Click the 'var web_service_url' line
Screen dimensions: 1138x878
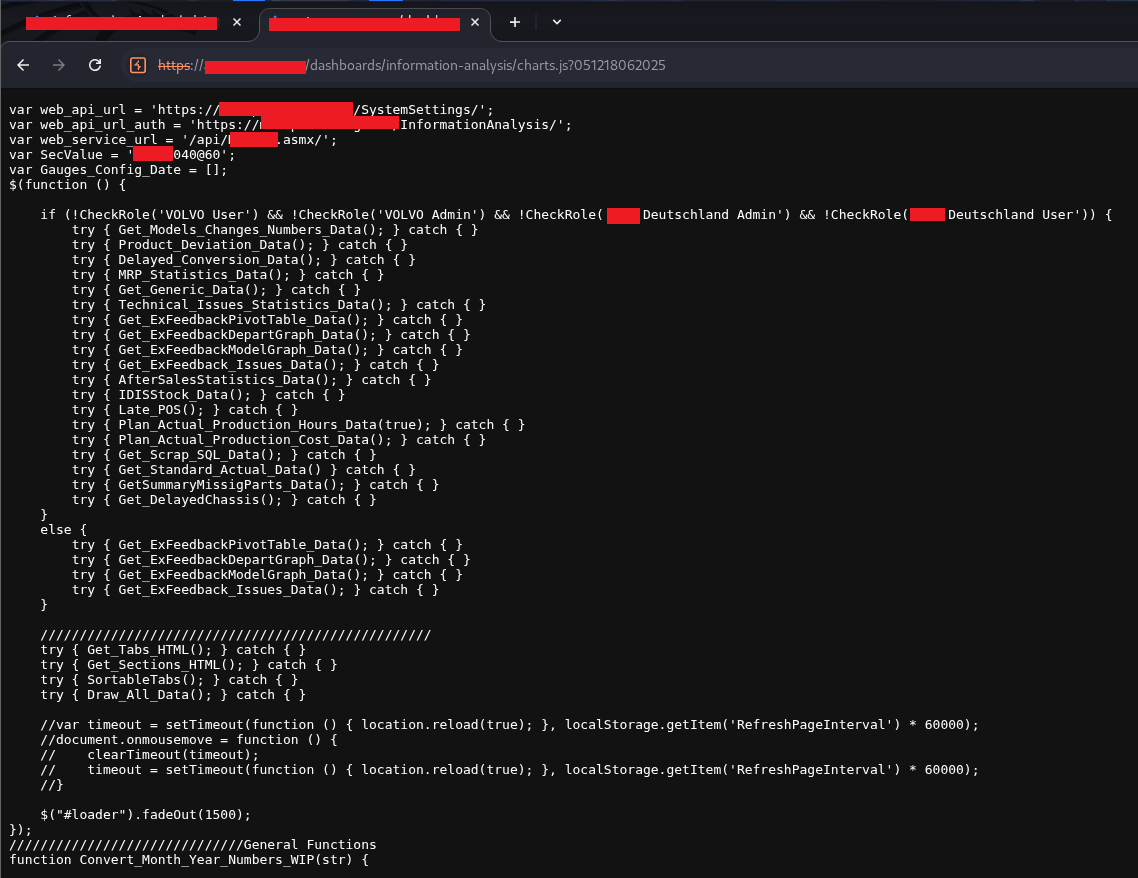(173, 140)
